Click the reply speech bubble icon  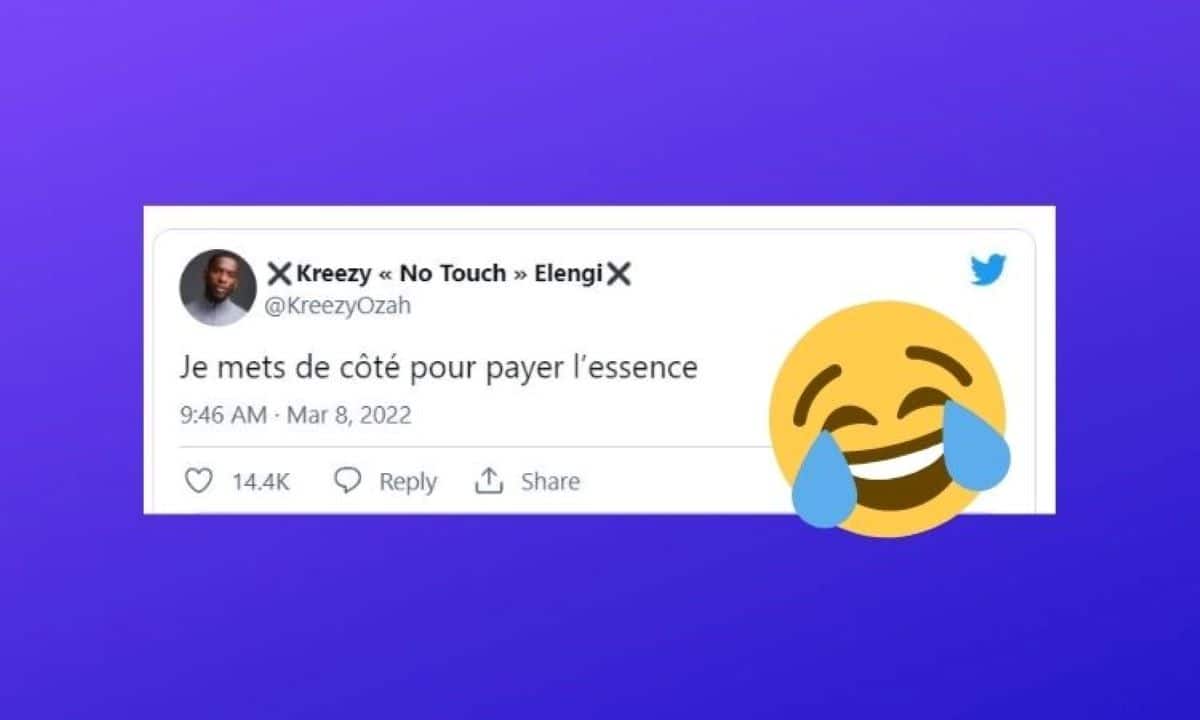pyautogui.click(x=347, y=481)
